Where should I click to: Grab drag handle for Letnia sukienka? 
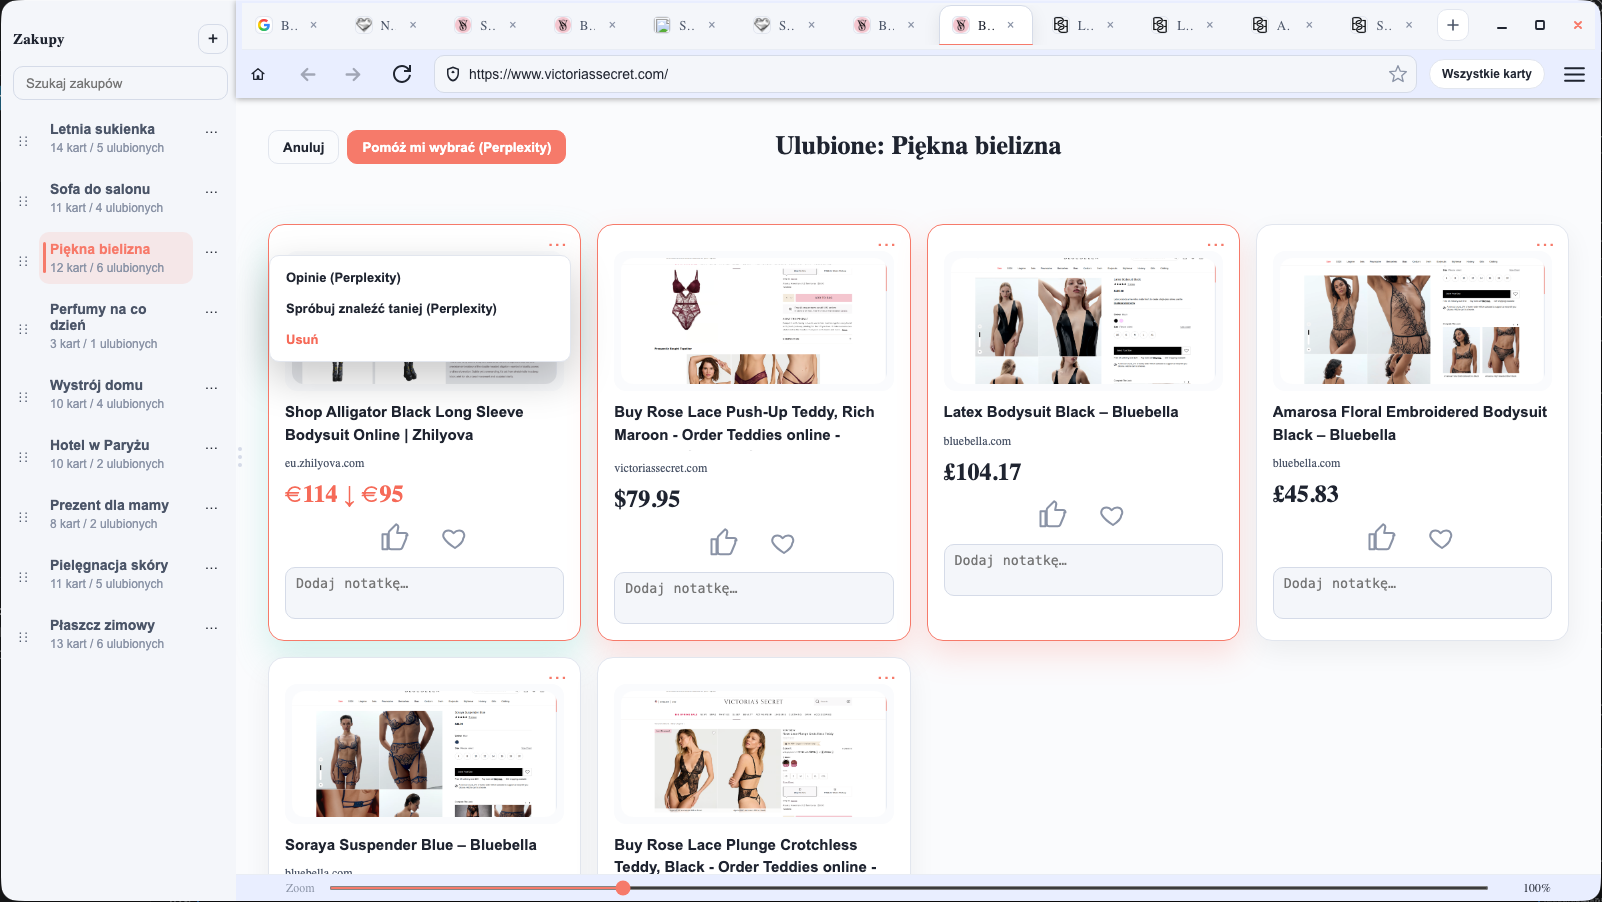tap(23, 141)
